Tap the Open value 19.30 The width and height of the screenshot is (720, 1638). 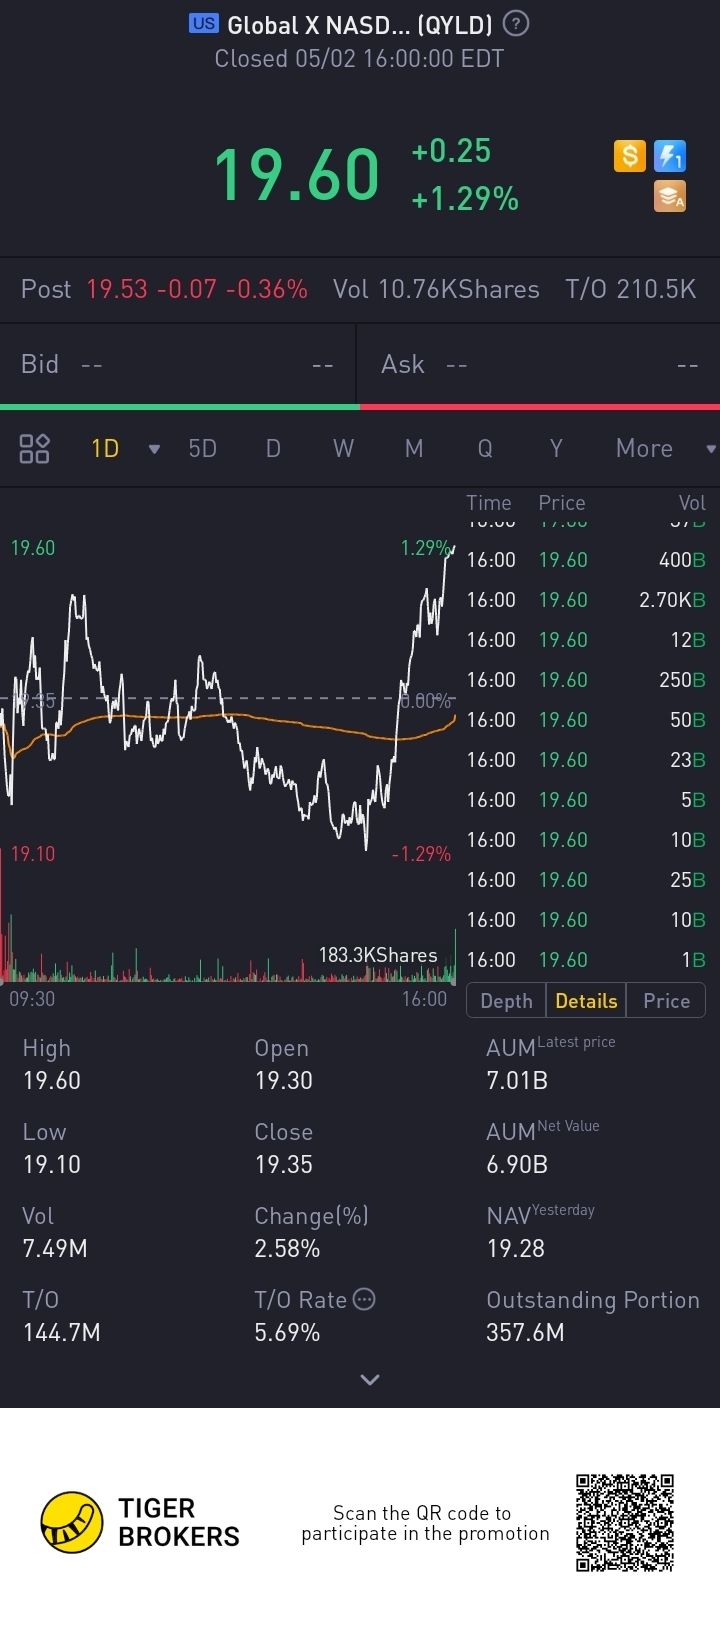(284, 1080)
